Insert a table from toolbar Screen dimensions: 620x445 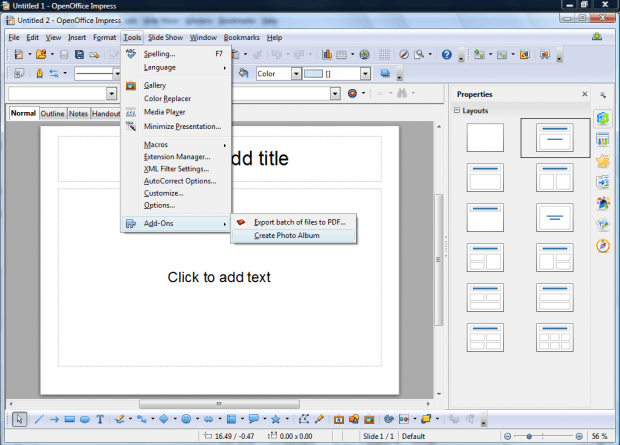click(341, 55)
